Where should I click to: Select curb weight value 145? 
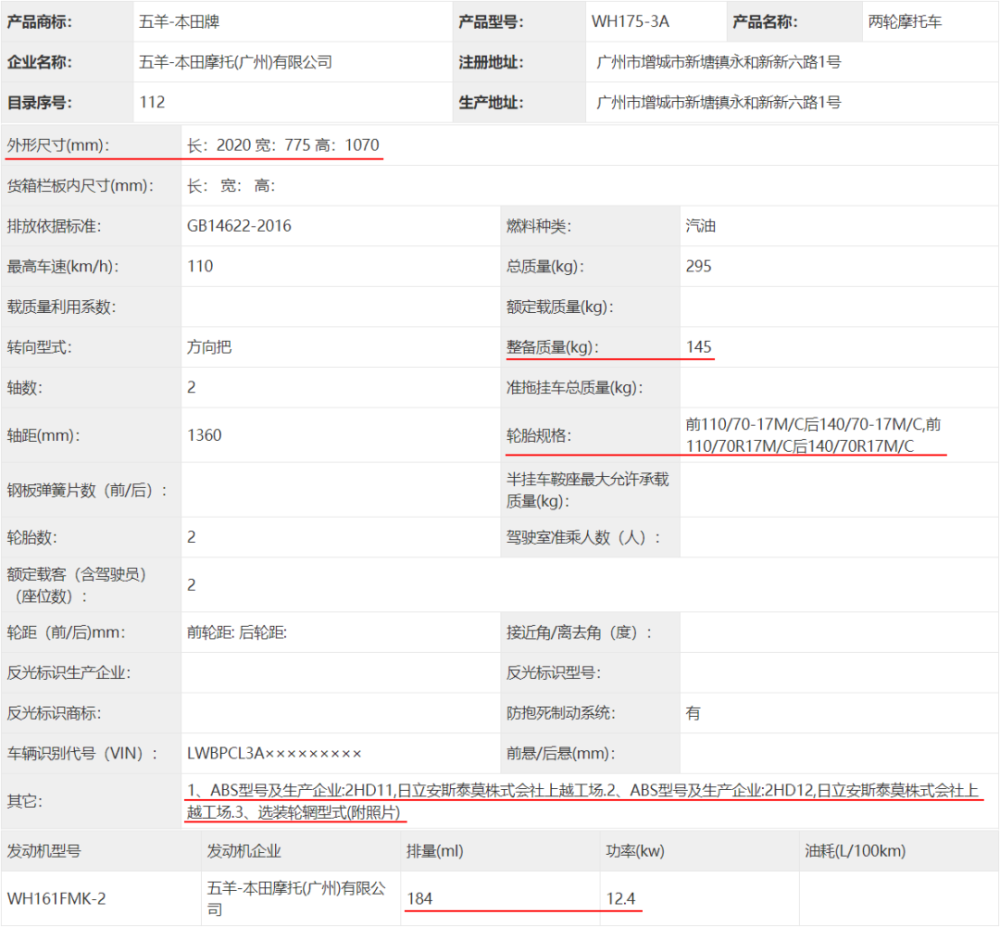pos(699,347)
